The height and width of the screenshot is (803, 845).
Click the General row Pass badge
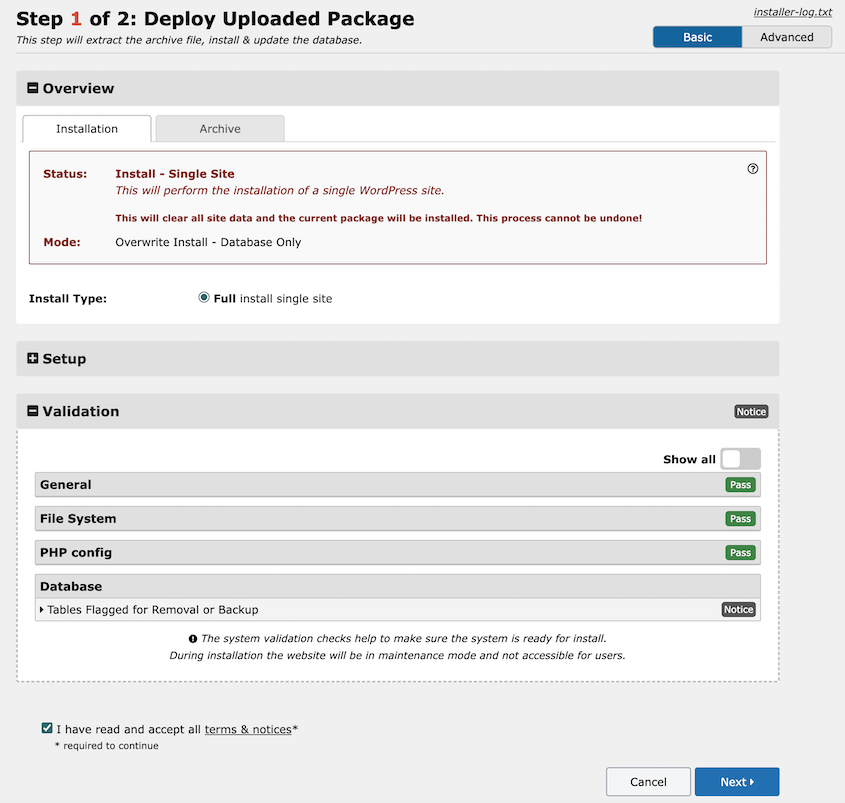click(740, 484)
